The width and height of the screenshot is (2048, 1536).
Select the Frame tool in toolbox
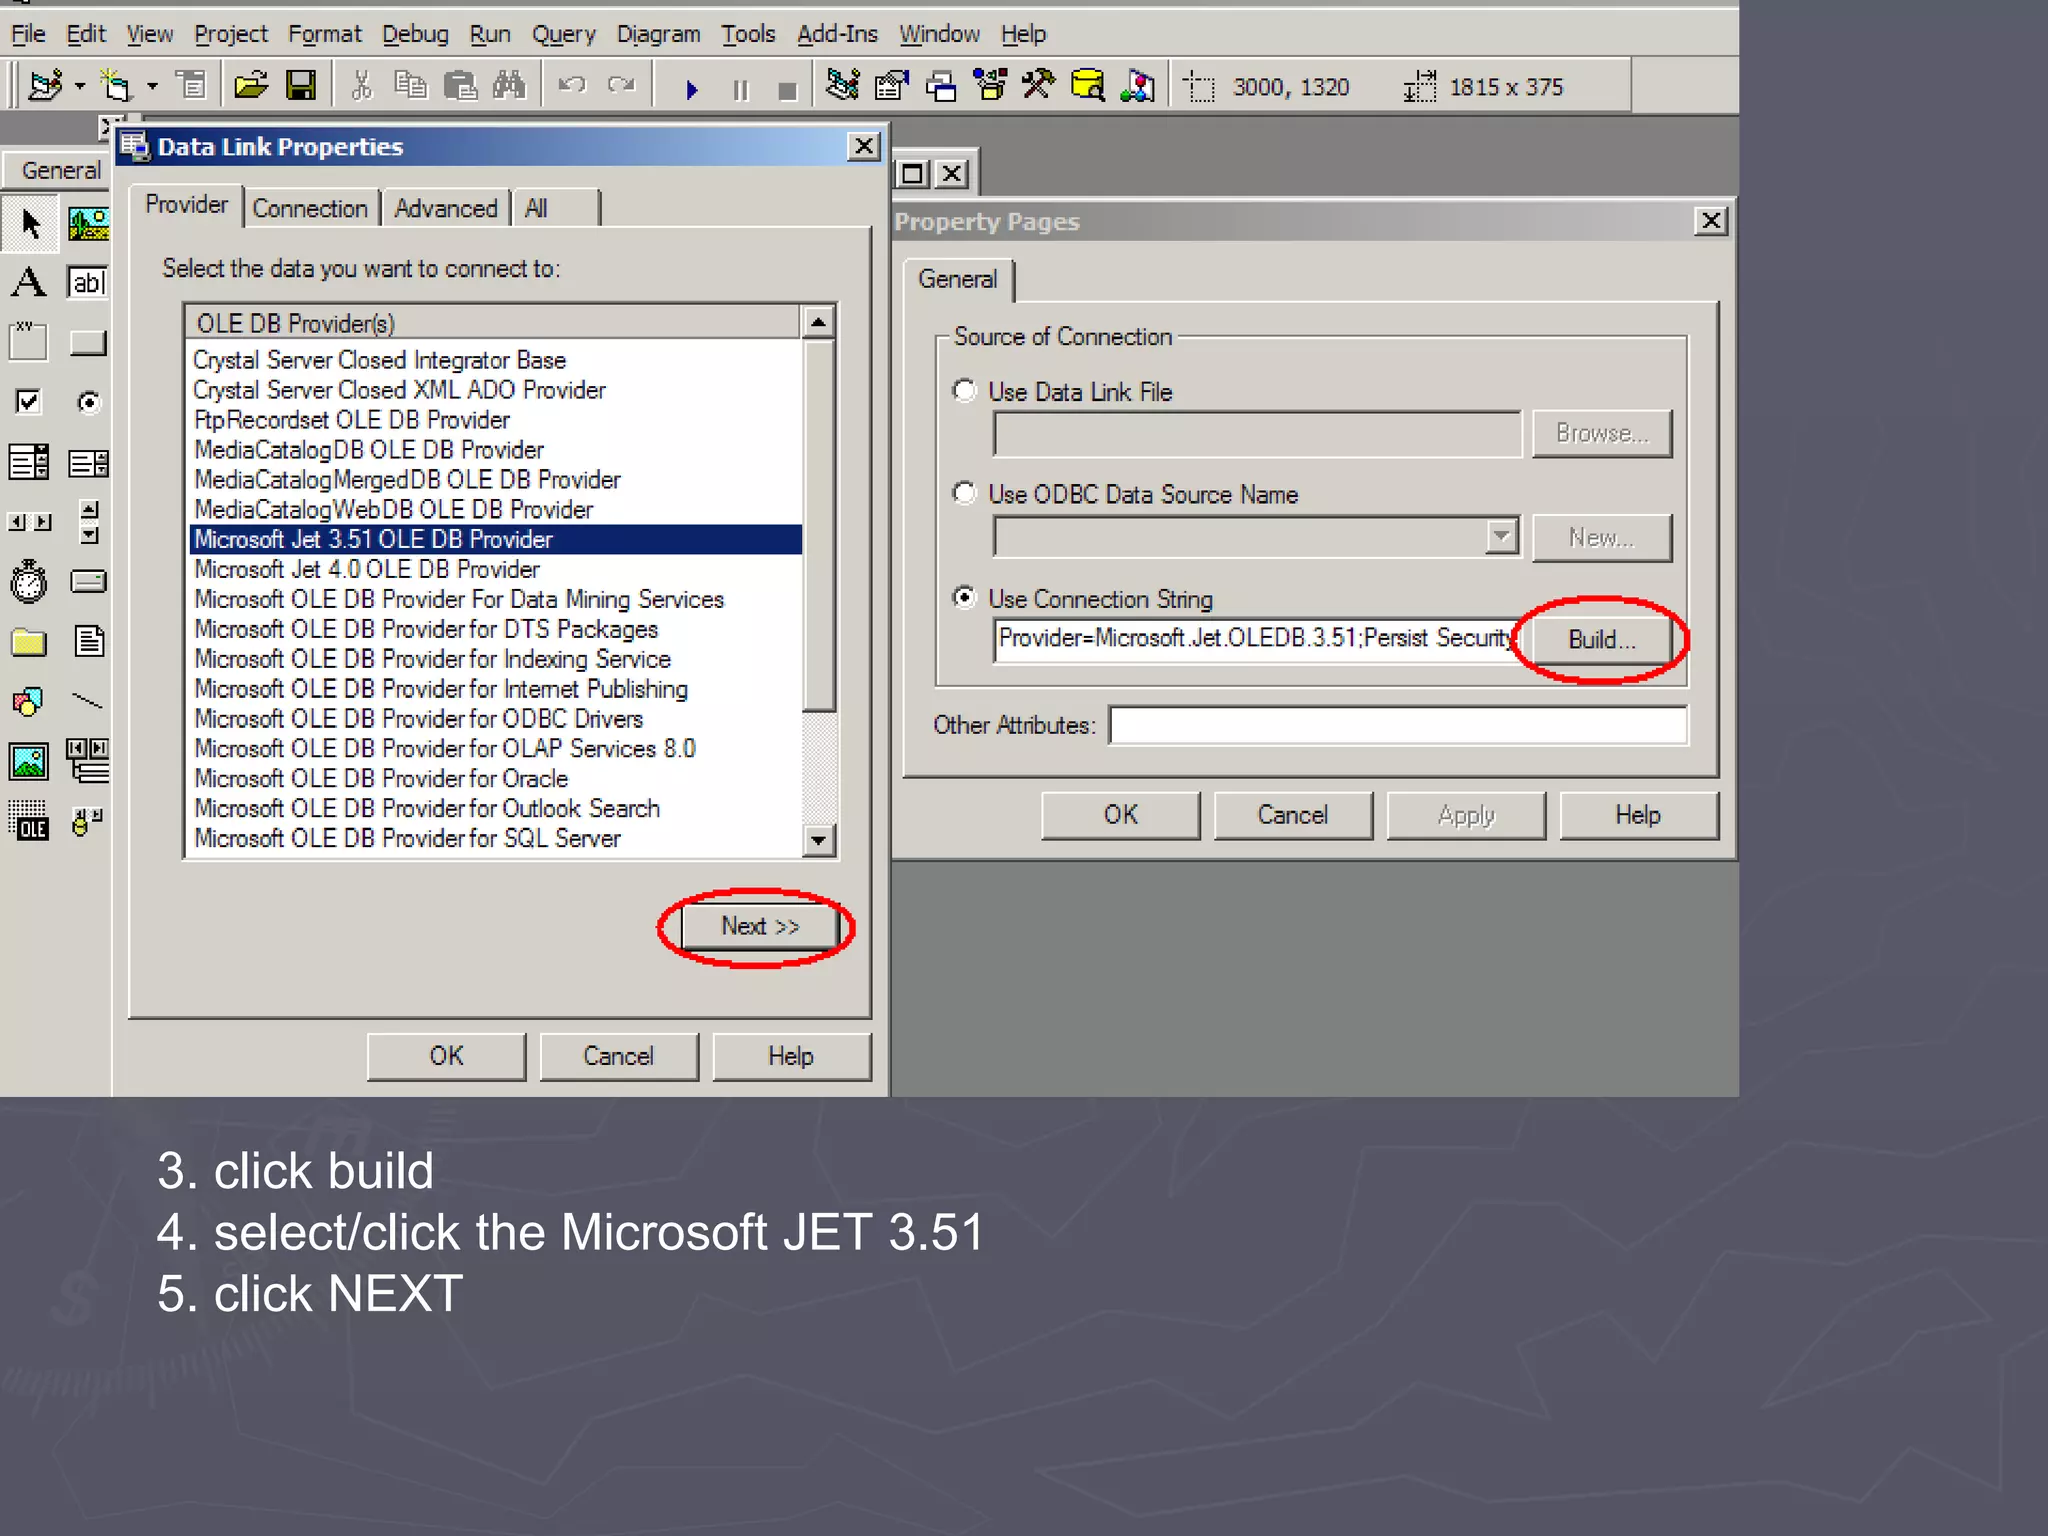(28, 342)
